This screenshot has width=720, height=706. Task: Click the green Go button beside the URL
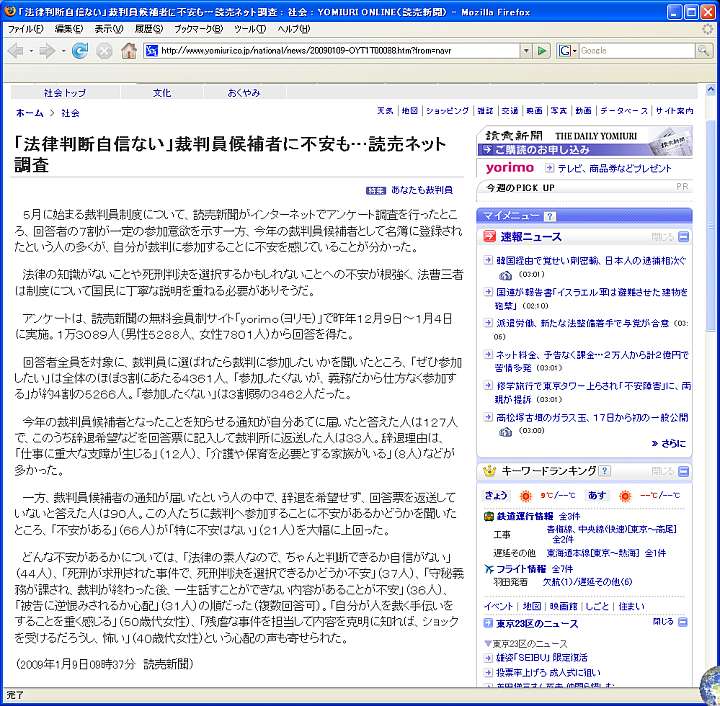coord(542,50)
